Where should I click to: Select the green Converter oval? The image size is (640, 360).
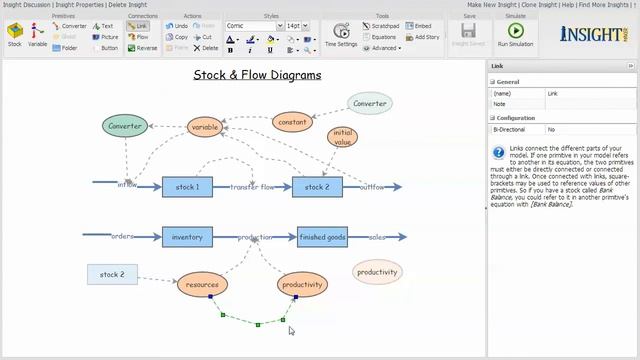[125, 126]
